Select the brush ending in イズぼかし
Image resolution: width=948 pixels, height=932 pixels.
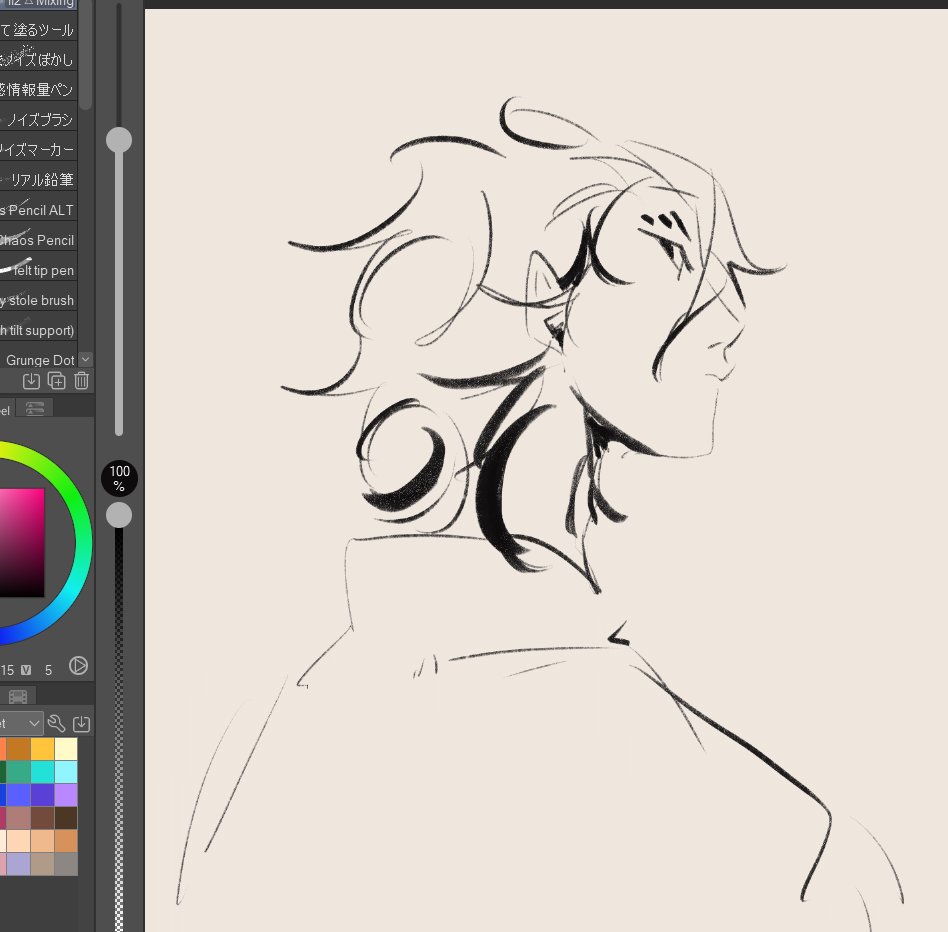click(x=39, y=59)
